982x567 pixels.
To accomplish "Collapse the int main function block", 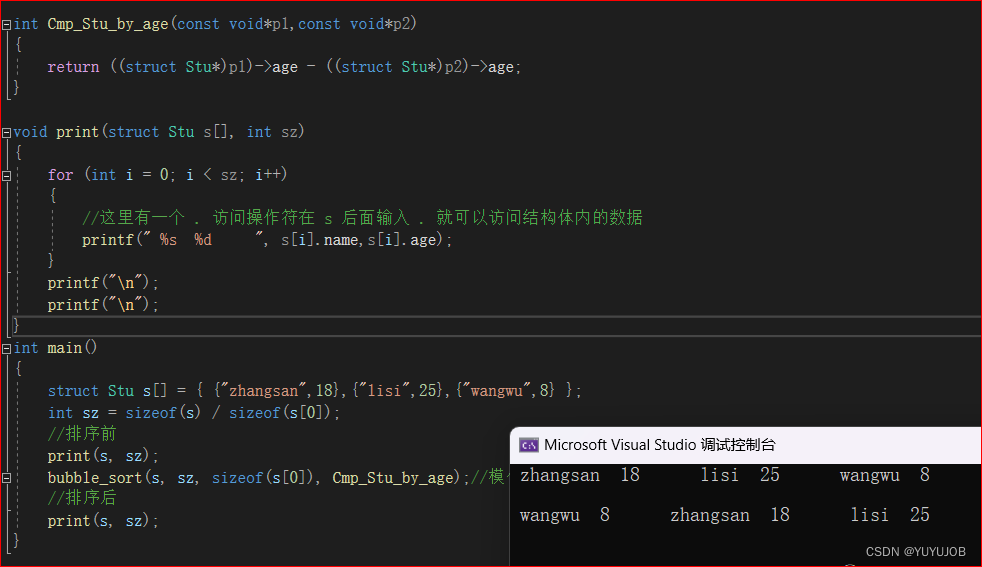I will 6,349.
